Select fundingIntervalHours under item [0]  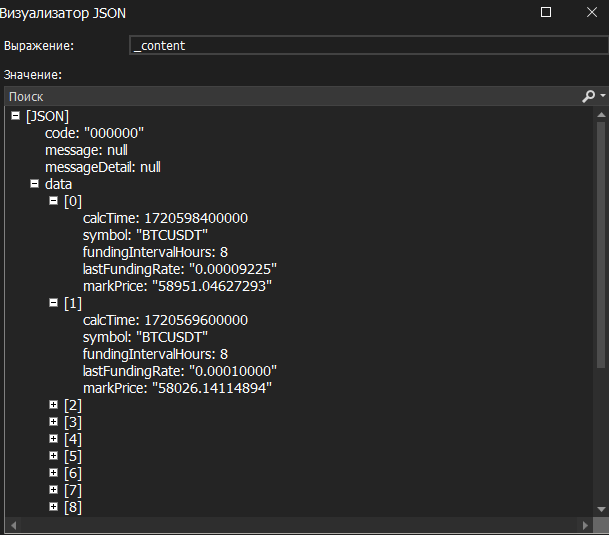[155, 253]
